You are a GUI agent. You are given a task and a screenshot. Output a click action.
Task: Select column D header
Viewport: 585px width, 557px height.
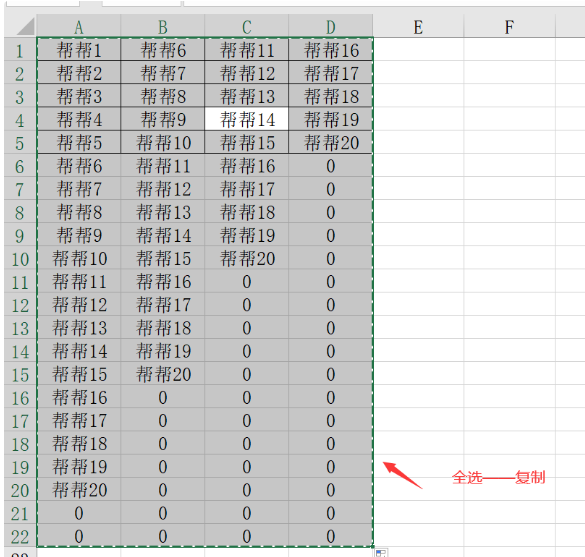click(331, 26)
